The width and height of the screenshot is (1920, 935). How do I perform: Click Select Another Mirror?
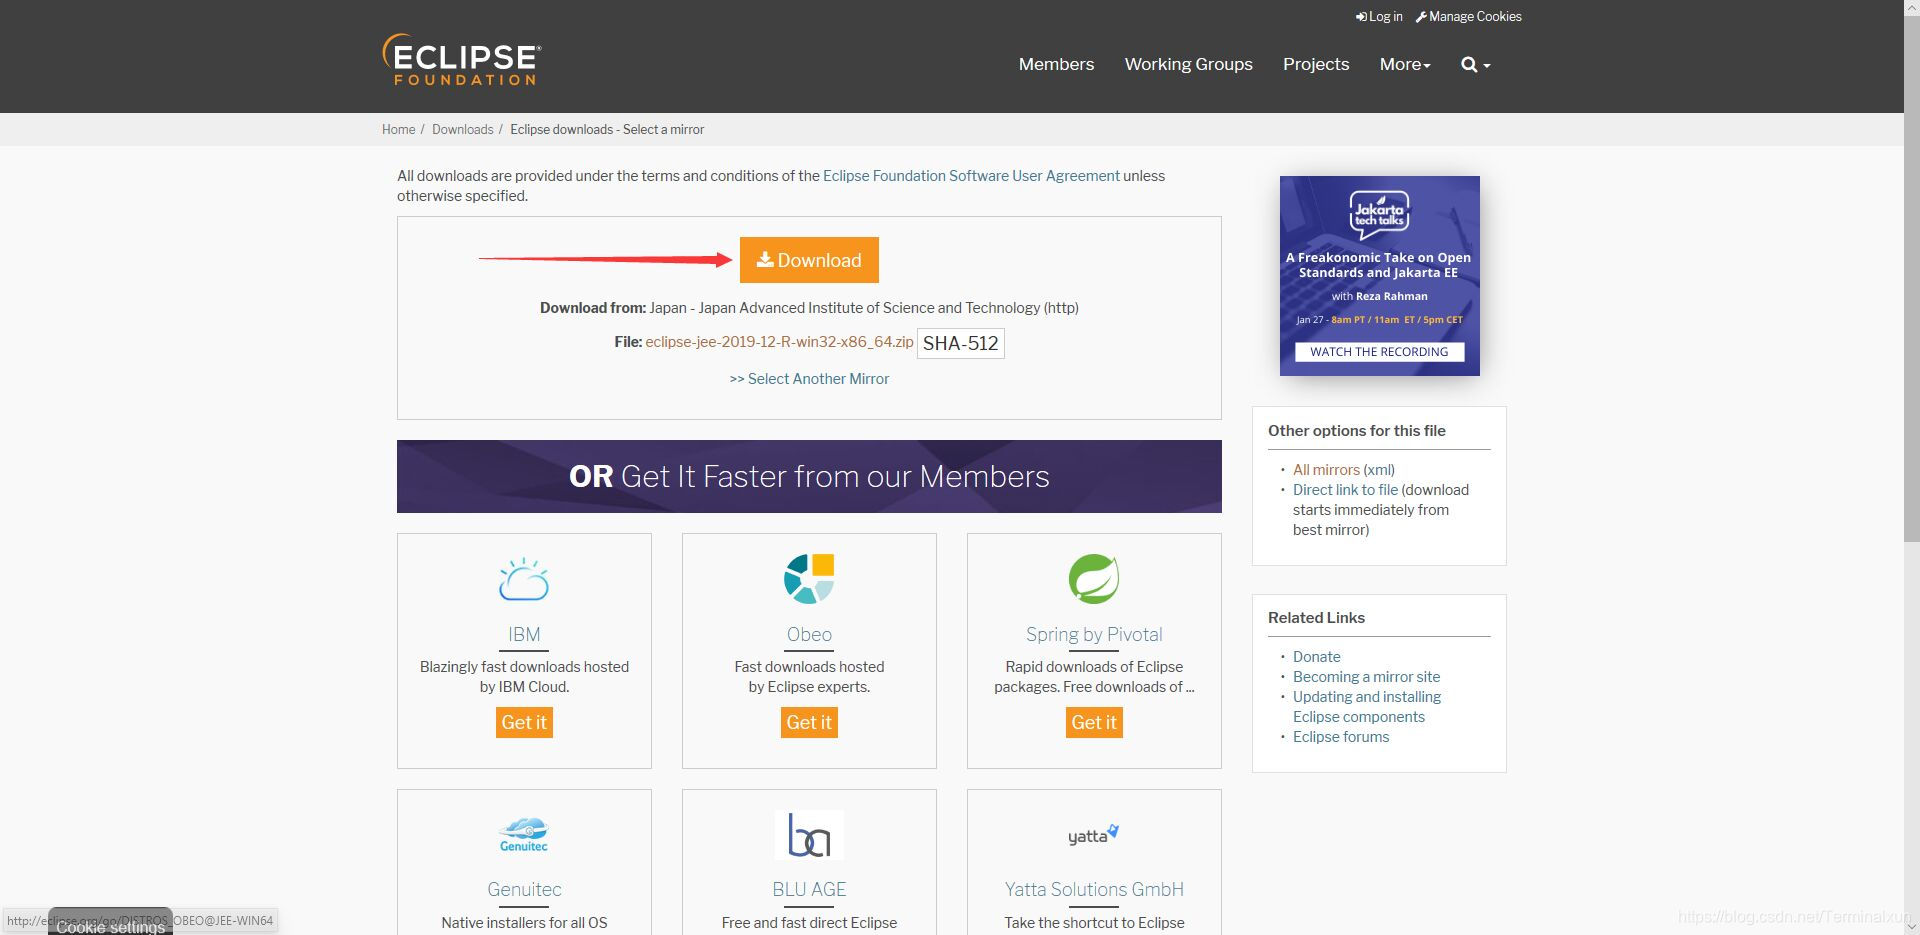(x=809, y=379)
